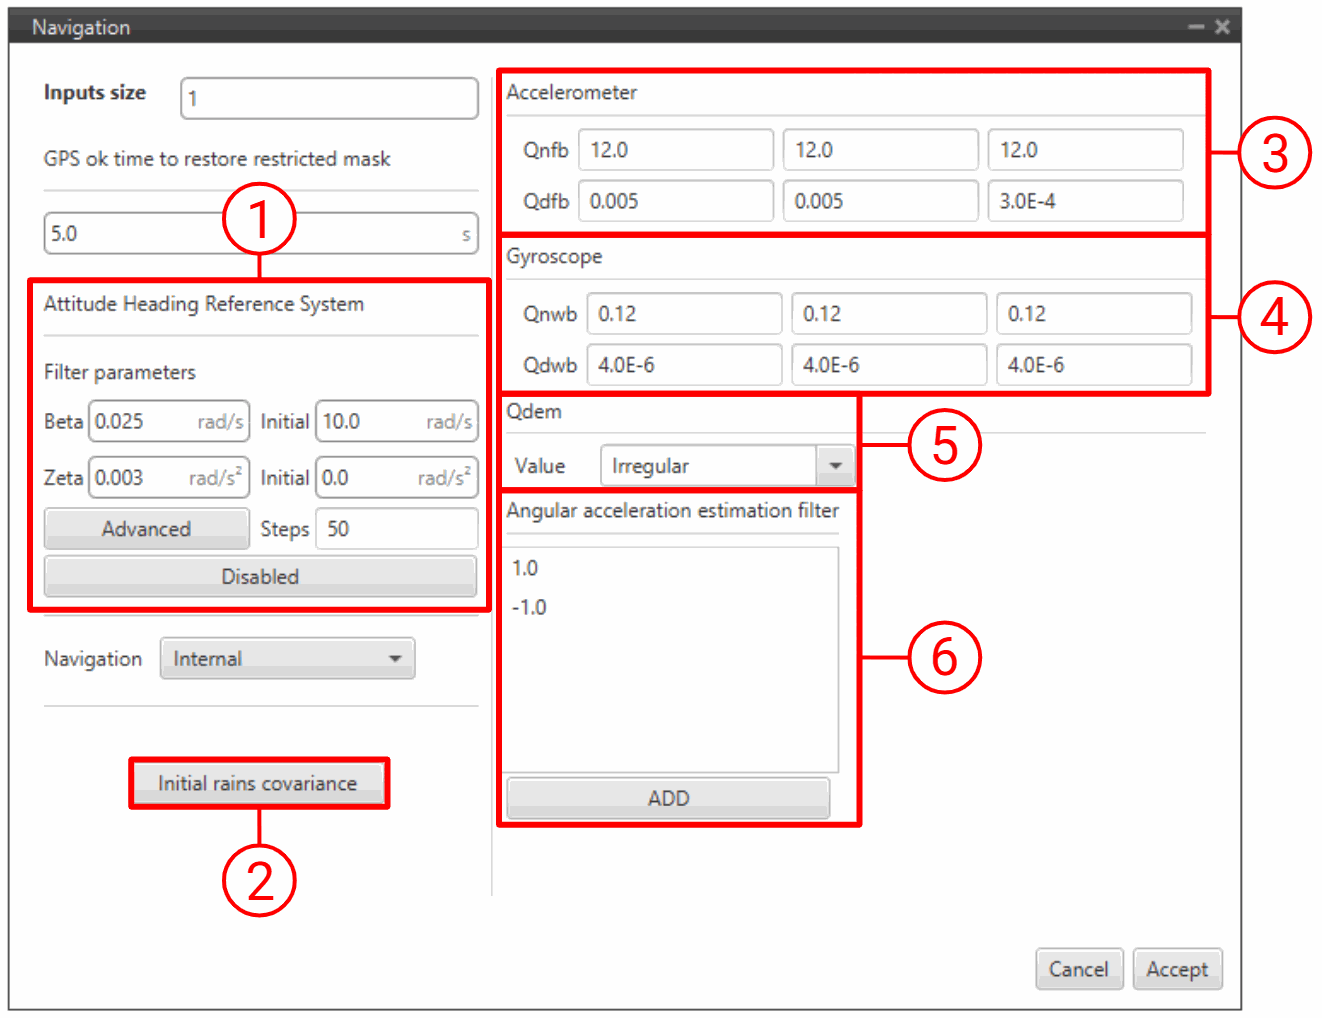The height and width of the screenshot is (1018, 1322).
Task: Click the Cancel button
Action: tap(1078, 969)
